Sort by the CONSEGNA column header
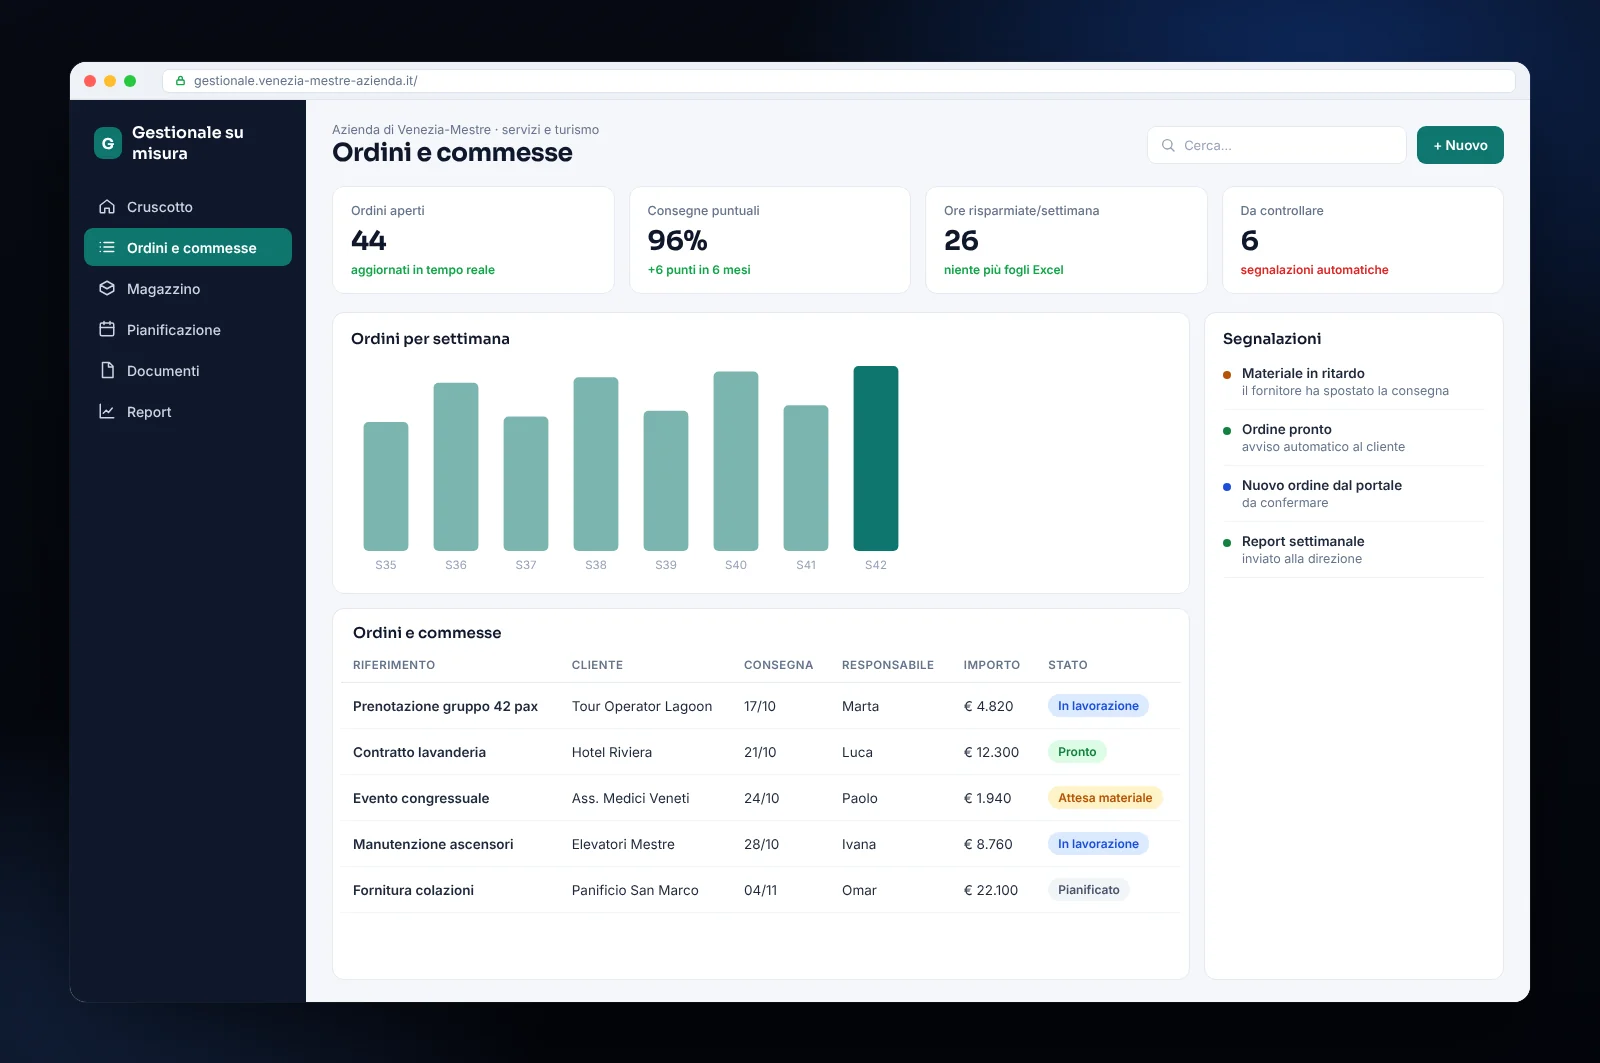Screen dimensions: 1600x1063 pos(779,665)
